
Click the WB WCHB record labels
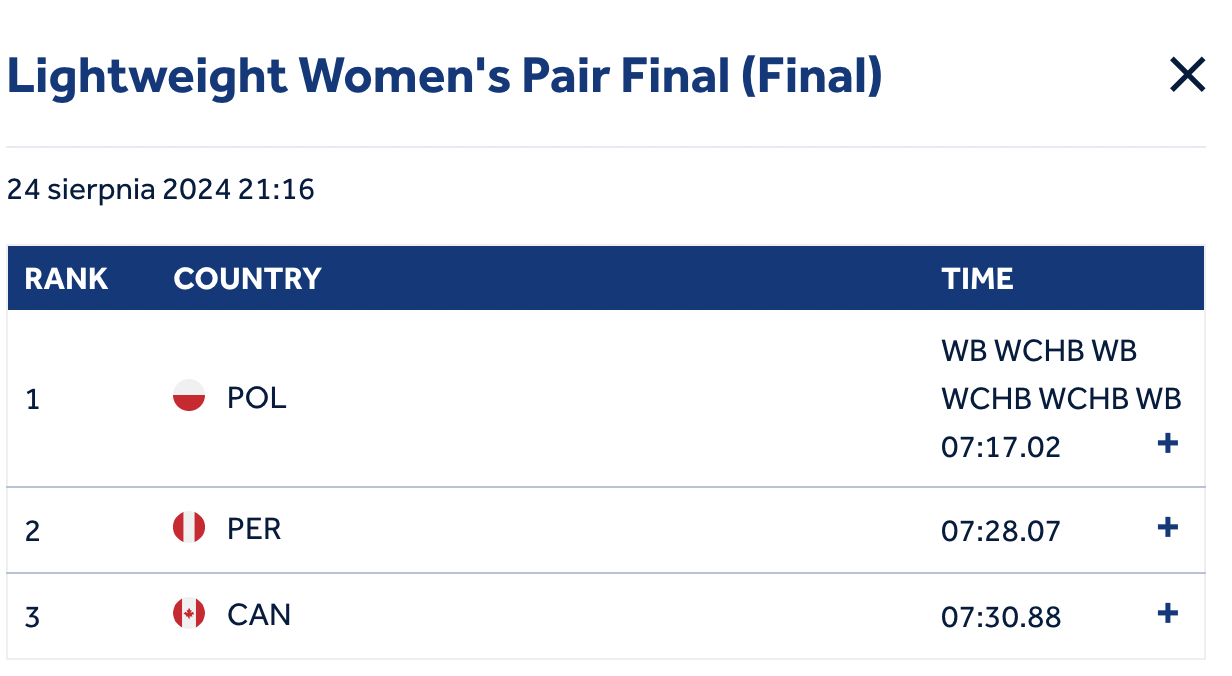1061,375
